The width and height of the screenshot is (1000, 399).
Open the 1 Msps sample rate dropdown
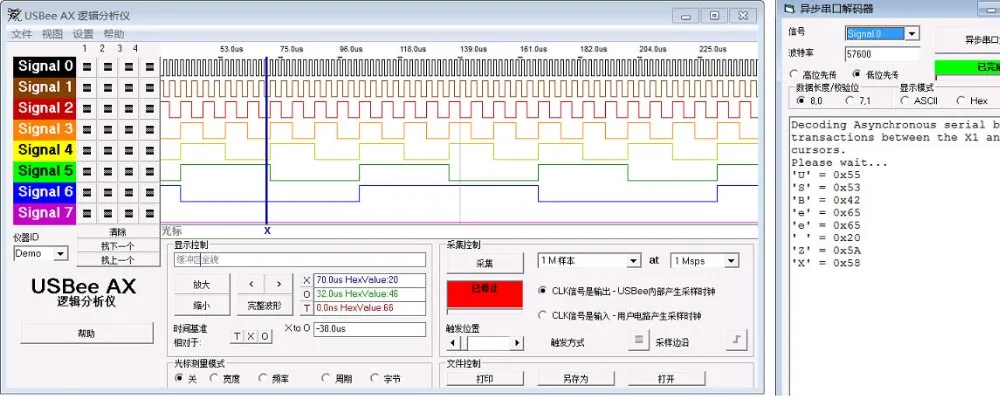coord(731,261)
